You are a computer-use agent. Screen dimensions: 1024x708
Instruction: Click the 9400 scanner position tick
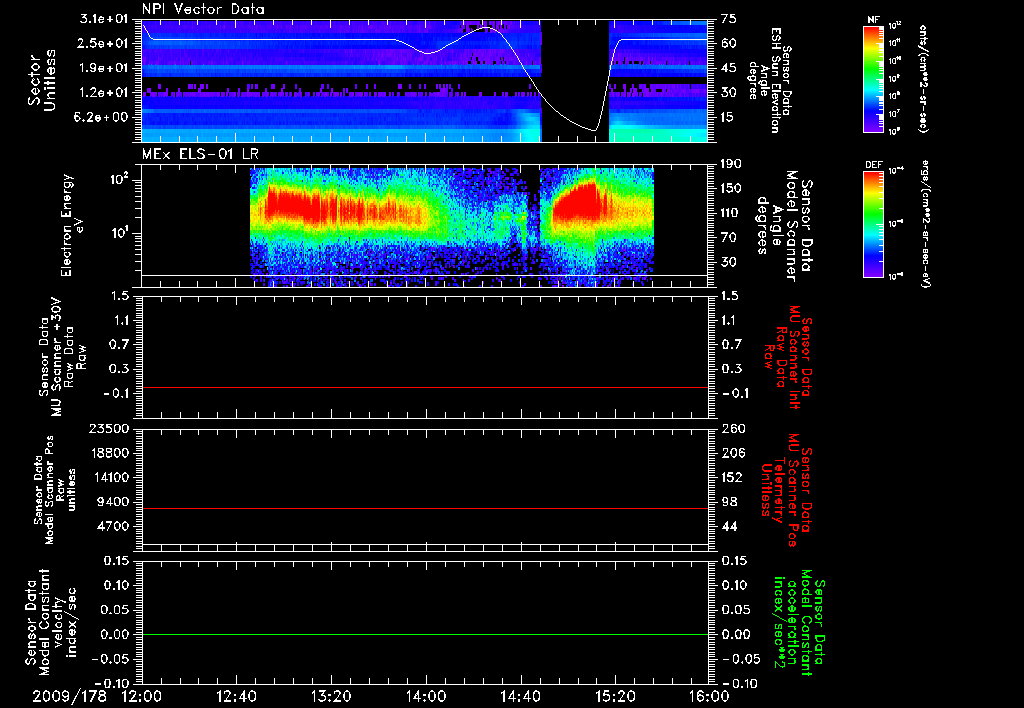(112, 502)
